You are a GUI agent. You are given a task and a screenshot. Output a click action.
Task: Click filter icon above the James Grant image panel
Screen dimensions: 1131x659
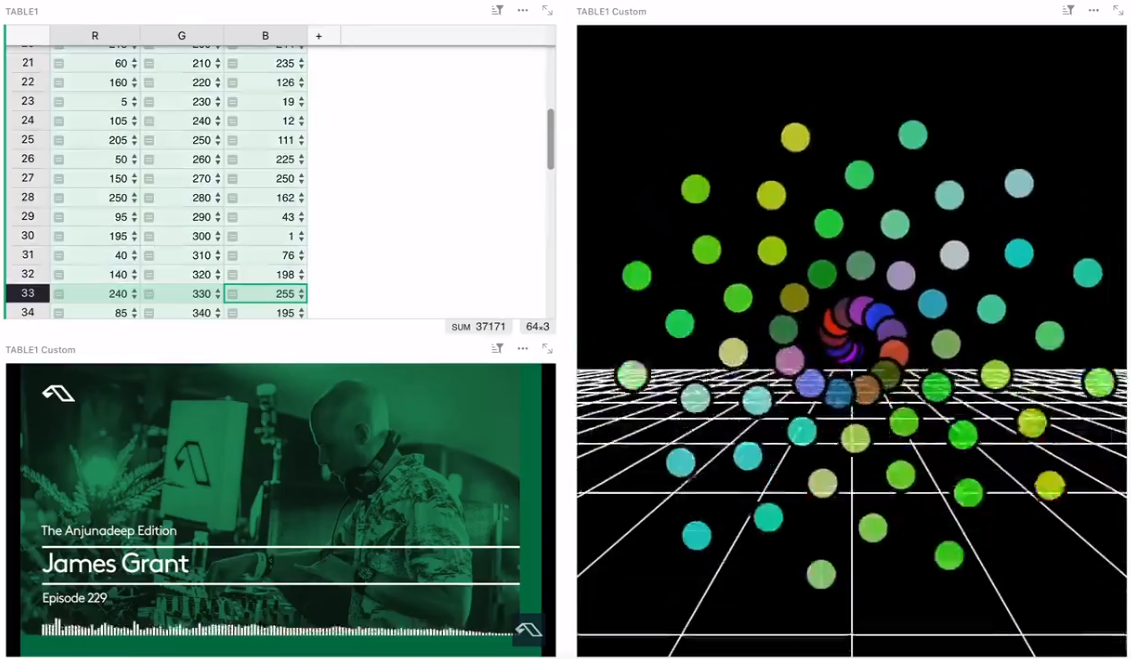497,348
